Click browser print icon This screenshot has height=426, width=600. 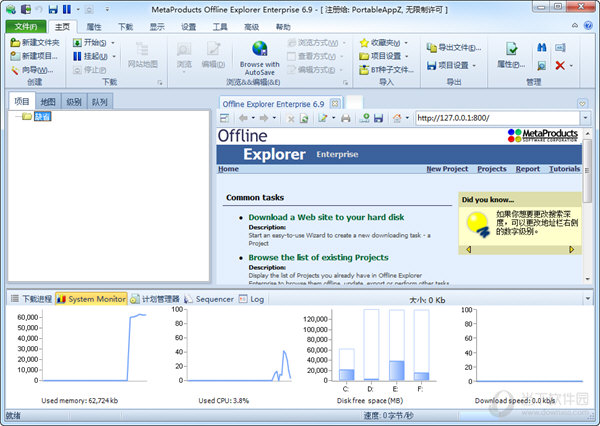point(346,118)
